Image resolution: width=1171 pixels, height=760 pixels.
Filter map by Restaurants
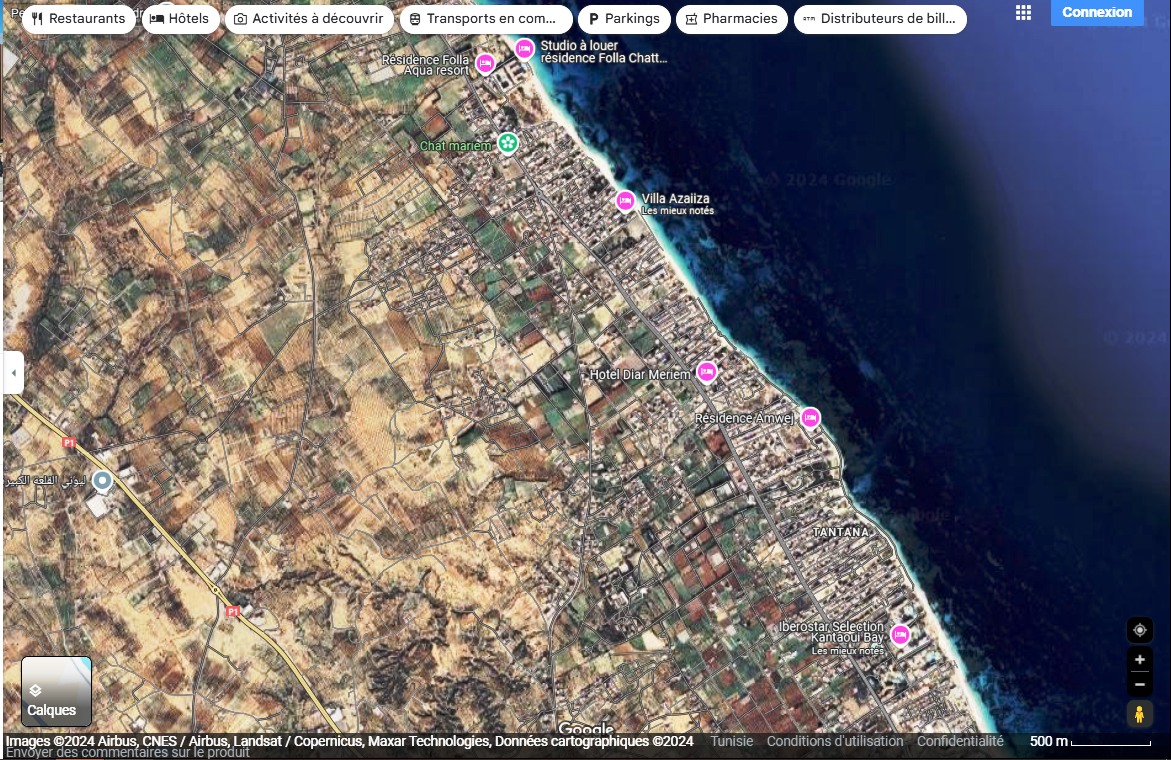78,19
